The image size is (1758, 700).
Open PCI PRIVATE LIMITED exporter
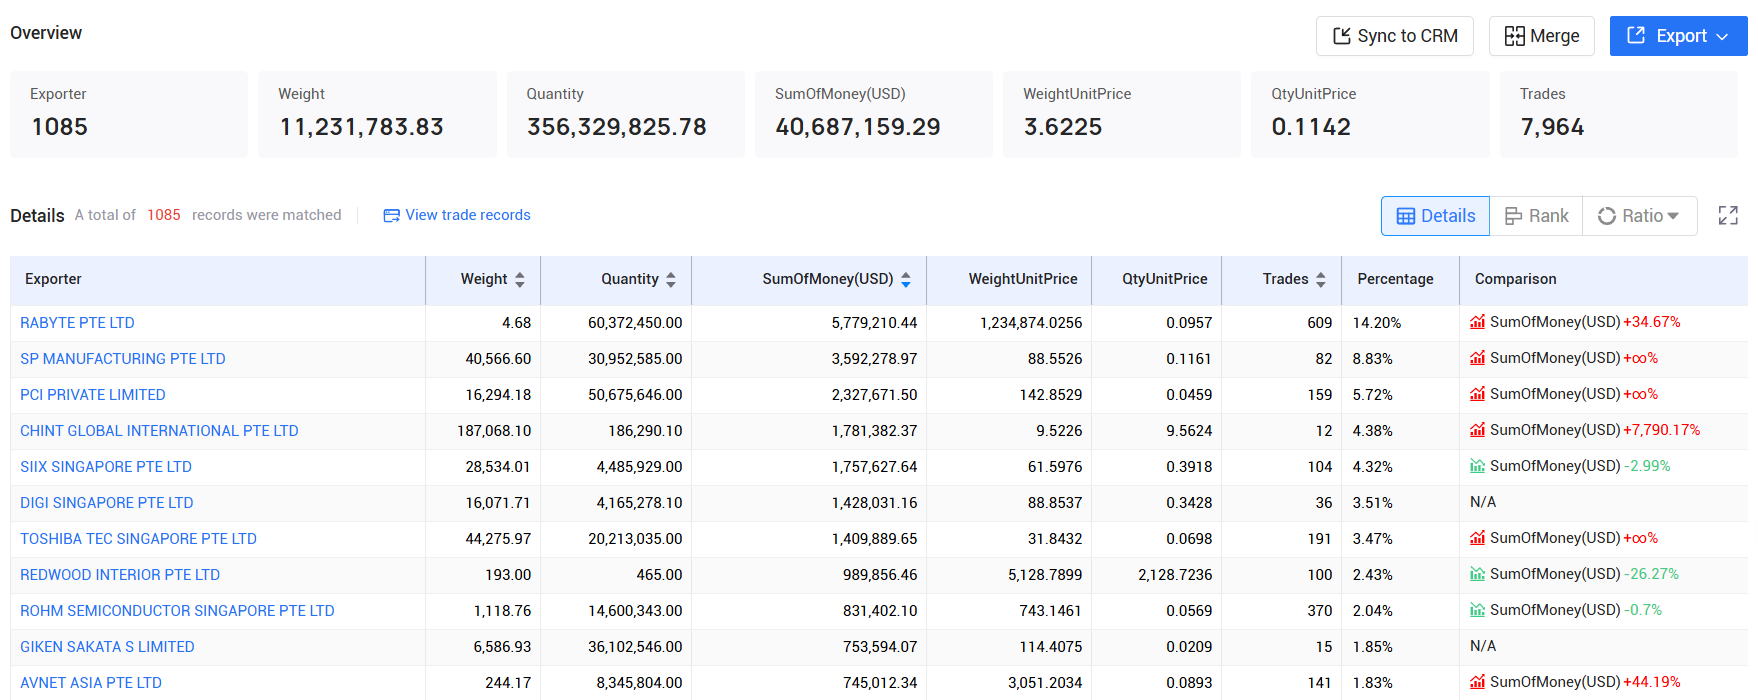coord(93,395)
